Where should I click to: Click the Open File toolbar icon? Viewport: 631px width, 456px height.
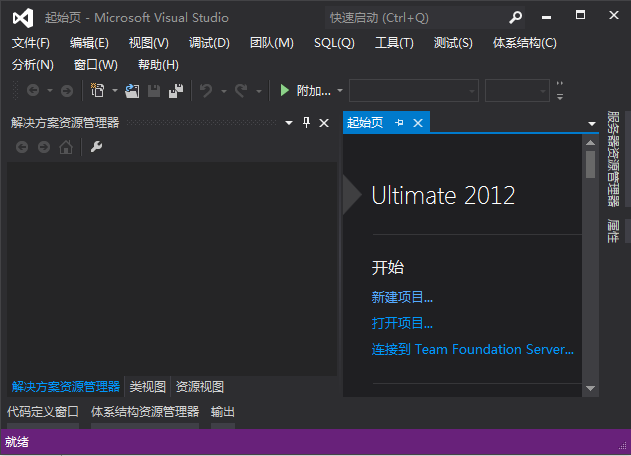coord(132,91)
